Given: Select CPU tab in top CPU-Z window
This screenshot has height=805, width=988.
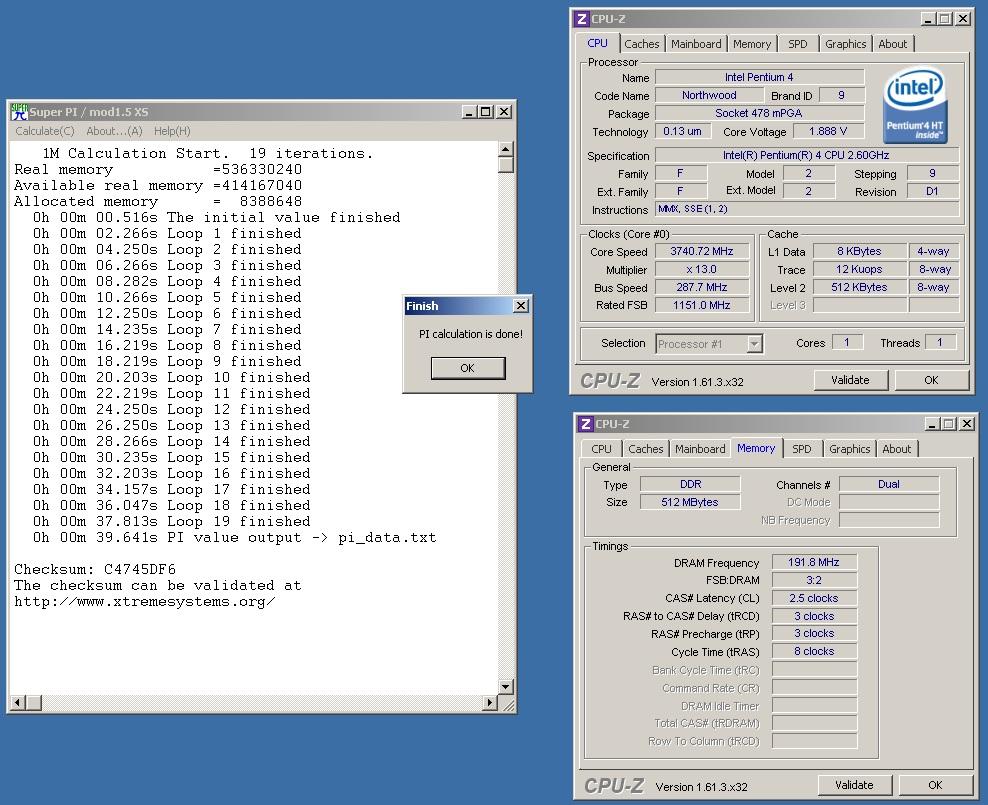Looking at the screenshot, I should [x=597, y=43].
